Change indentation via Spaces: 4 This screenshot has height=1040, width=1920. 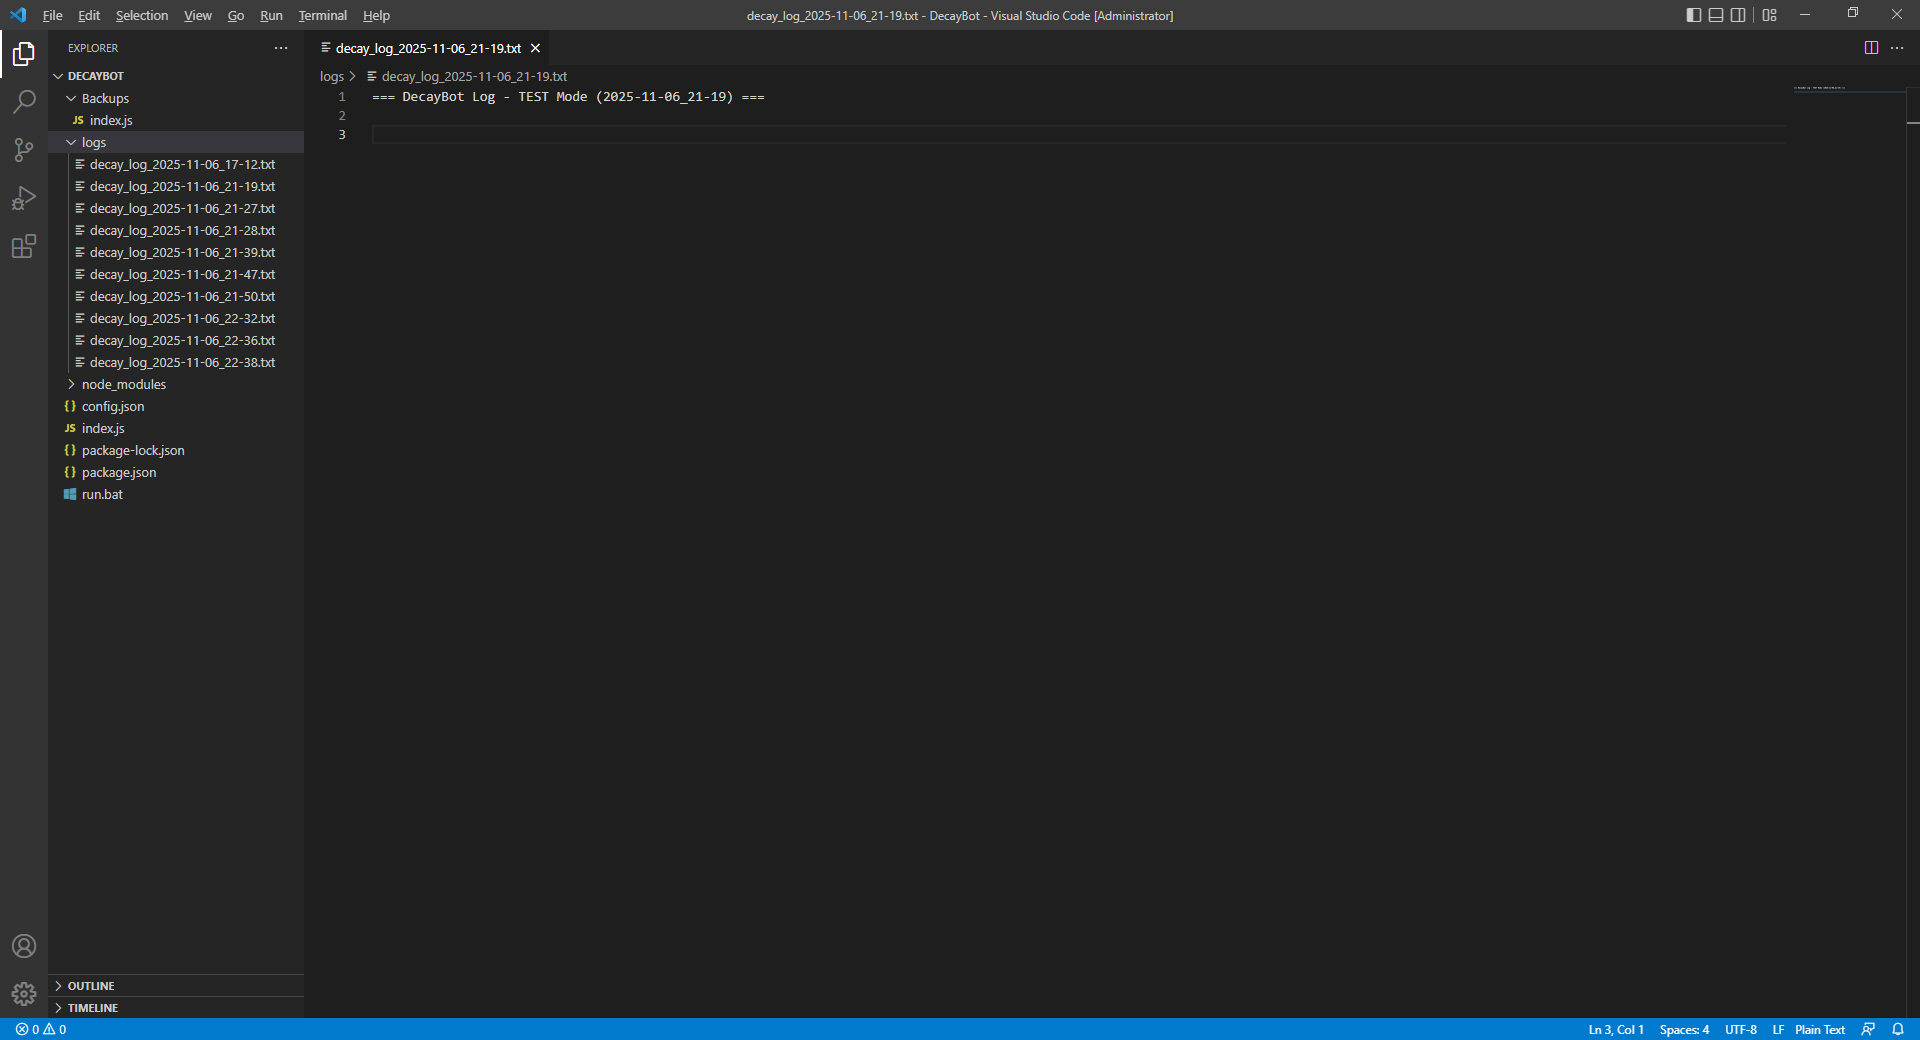pyautogui.click(x=1684, y=1029)
